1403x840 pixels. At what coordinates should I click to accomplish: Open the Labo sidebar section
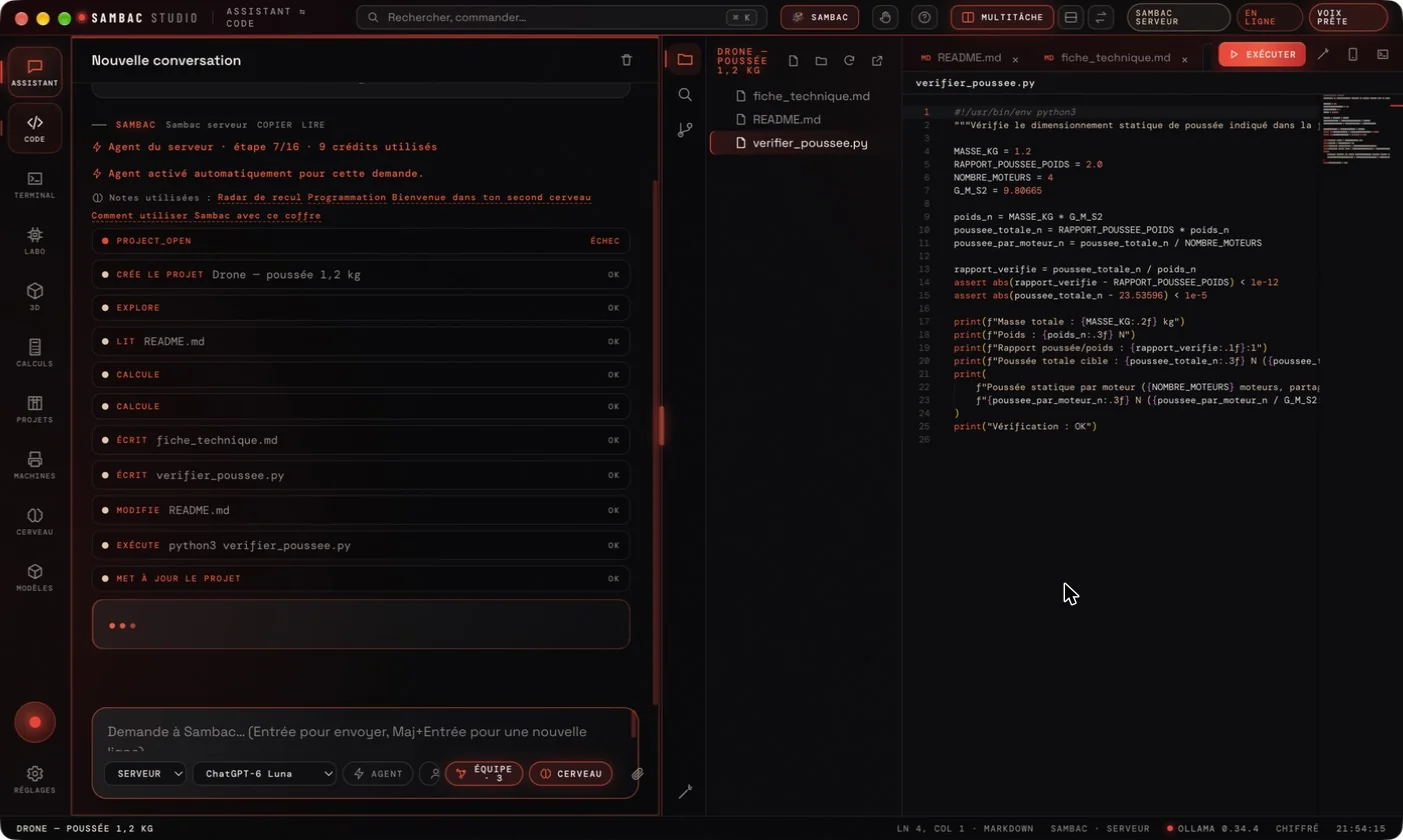(x=35, y=240)
